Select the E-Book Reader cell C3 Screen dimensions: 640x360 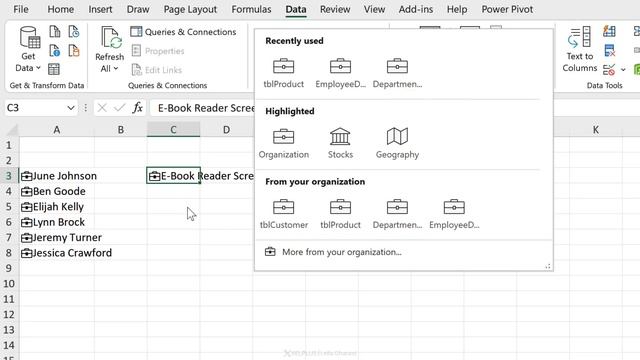coord(173,176)
